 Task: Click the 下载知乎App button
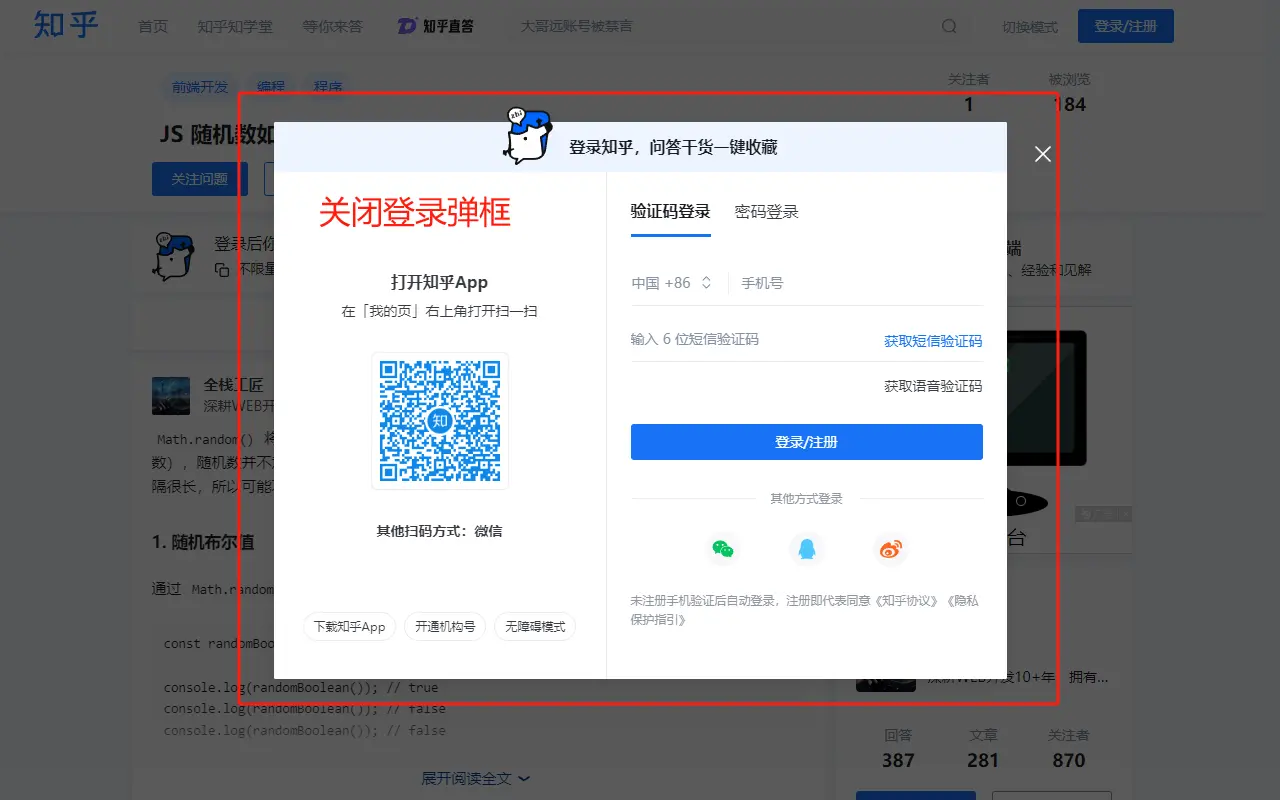pyautogui.click(x=350, y=627)
